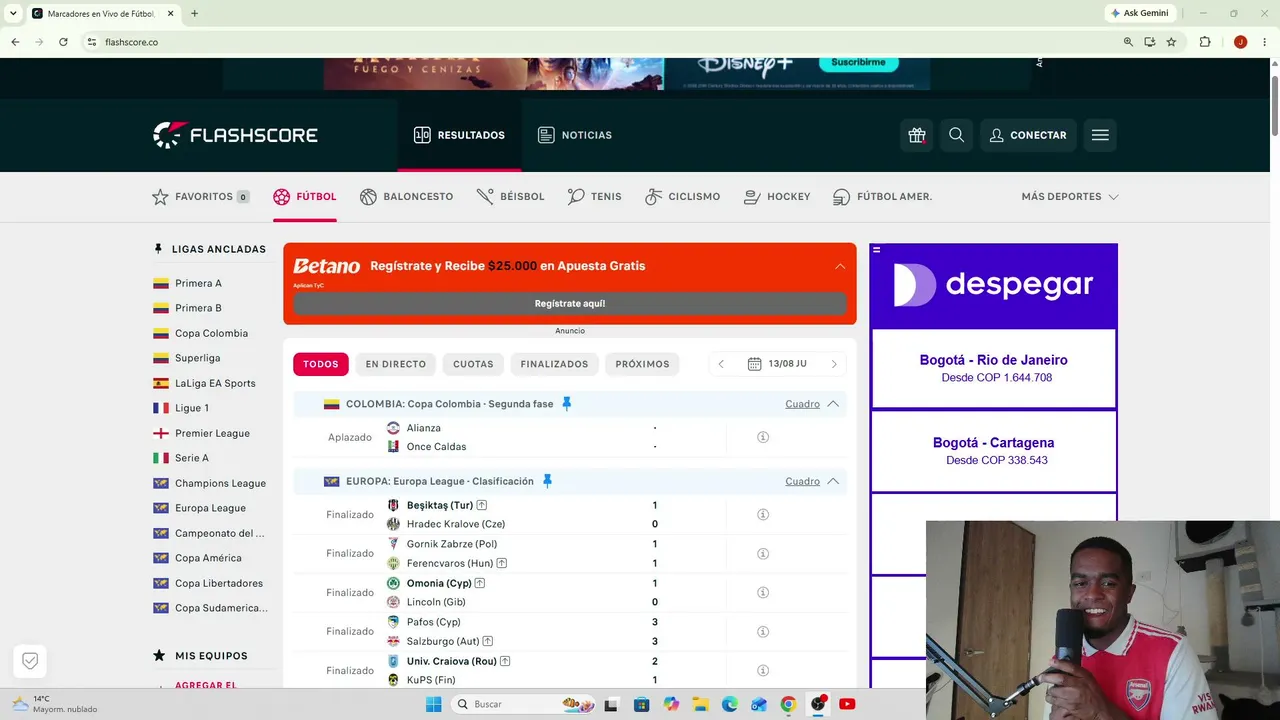Screen dimensions: 1280x720
Task: Open a new Chrome tab
Action: click(194, 14)
